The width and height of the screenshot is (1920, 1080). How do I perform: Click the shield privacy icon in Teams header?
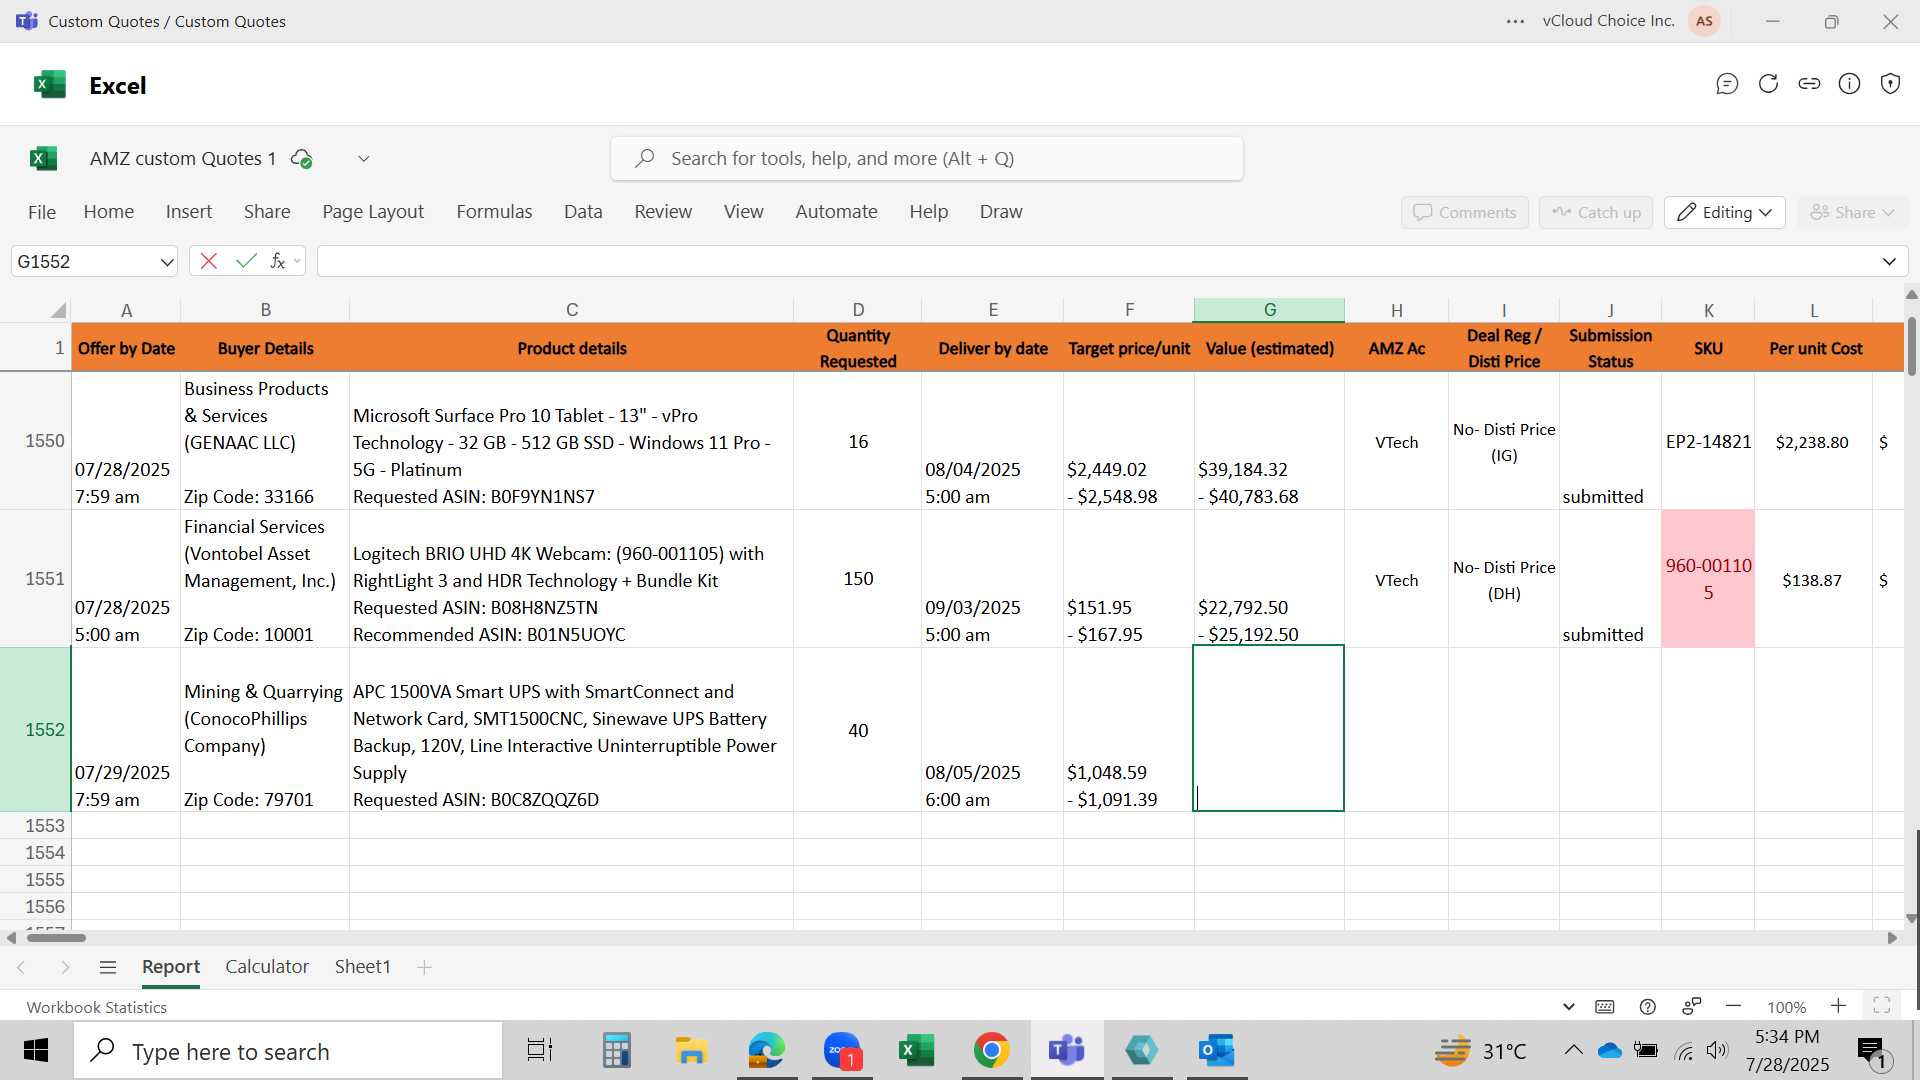pos(1890,84)
